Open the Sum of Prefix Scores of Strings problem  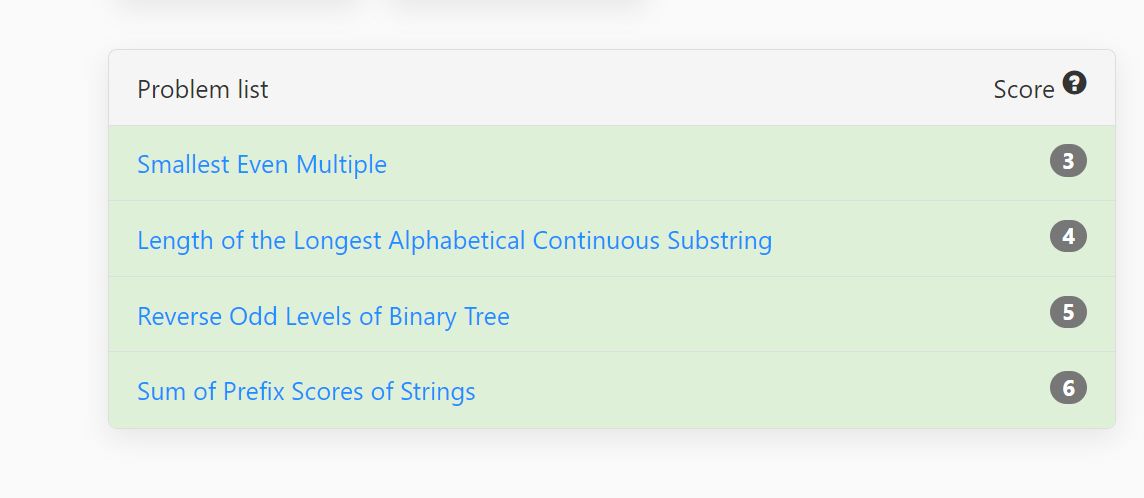click(306, 392)
